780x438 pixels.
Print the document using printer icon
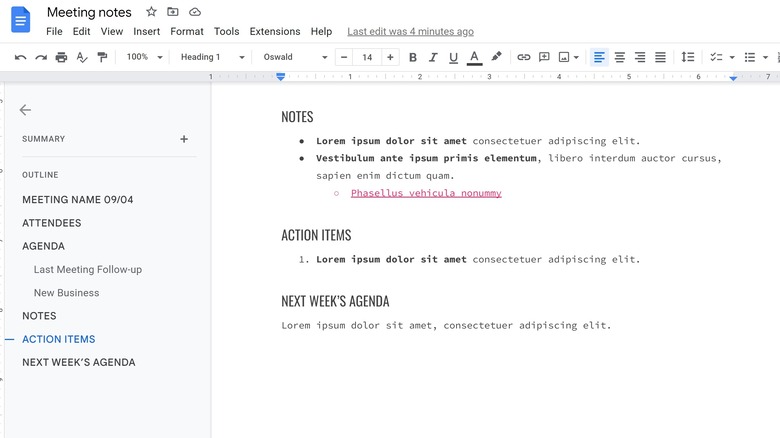[61, 58]
